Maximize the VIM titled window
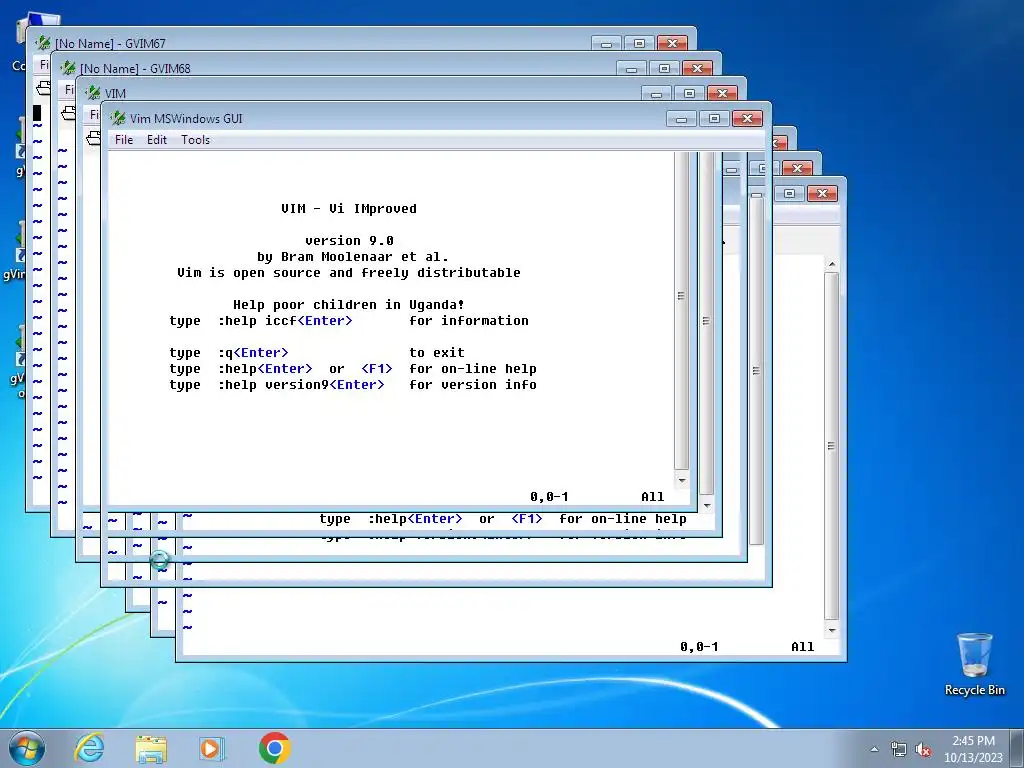Screen dimensions: 1024x768 pyautogui.click(x=689, y=93)
